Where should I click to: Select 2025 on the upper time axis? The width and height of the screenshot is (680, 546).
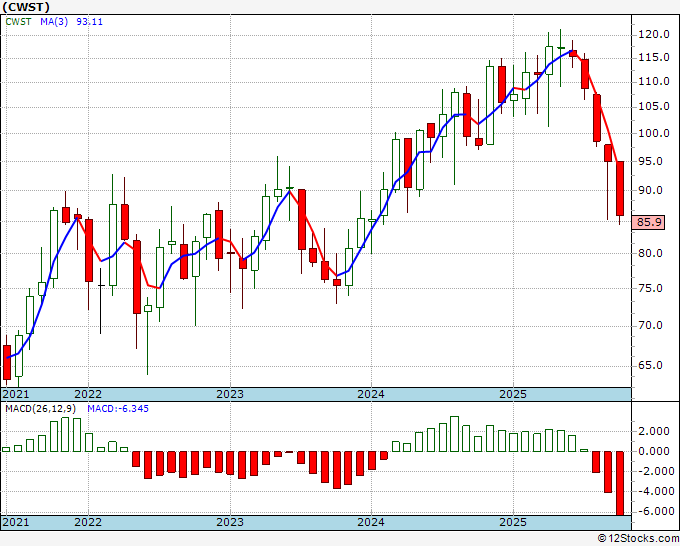tap(513, 394)
